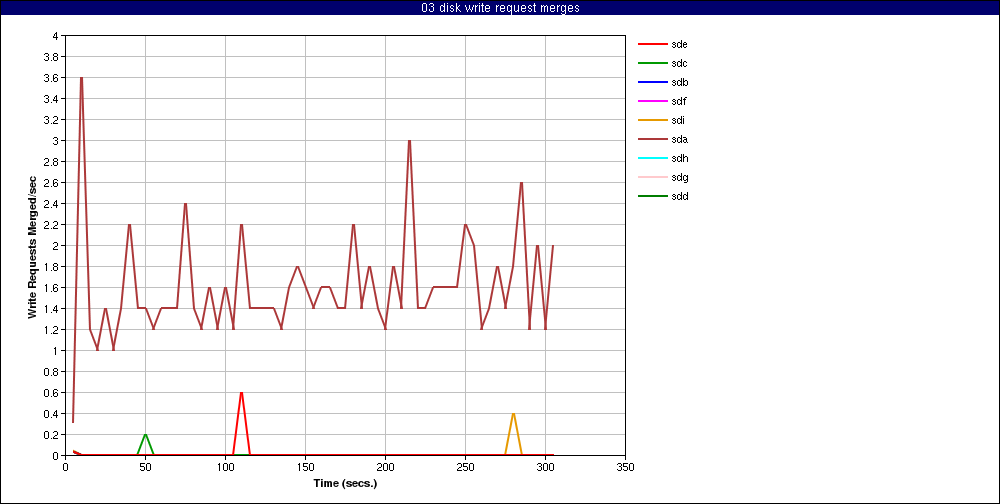Viewport: 1000px width, 504px height.
Task: Click the green sdc spike at 0.2
Action: coord(145,434)
